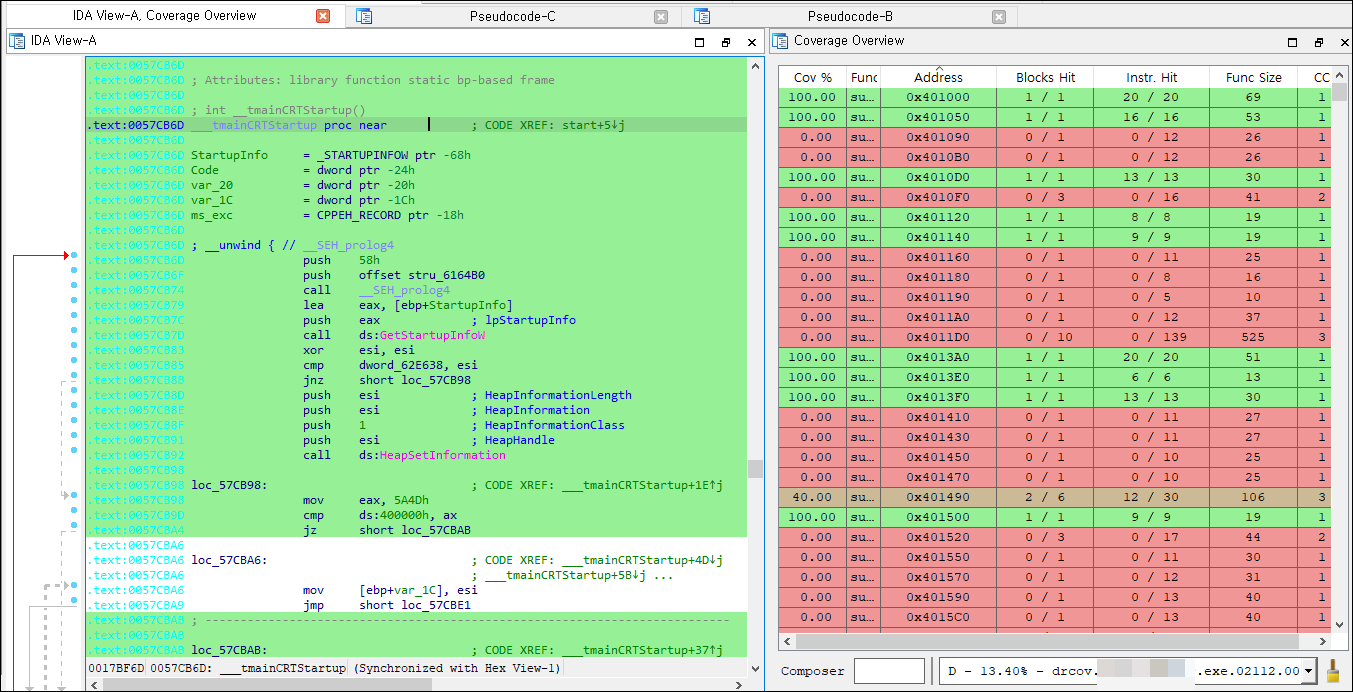The image size is (1353, 692).
Task: Maximize the Coverage Overview panel
Action: point(1292,42)
